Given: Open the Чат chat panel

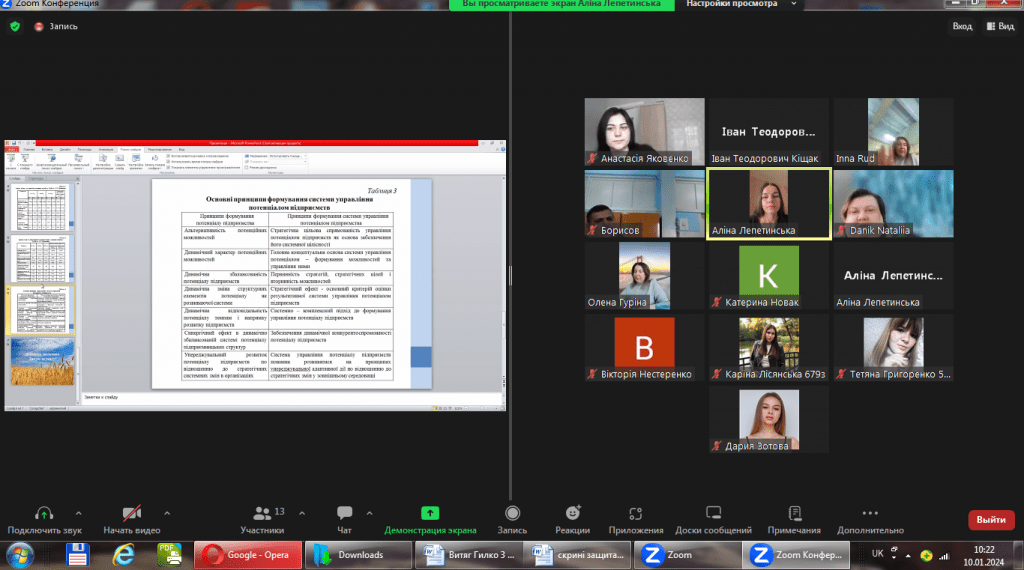Looking at the screenshot, I should coord(344,513).
